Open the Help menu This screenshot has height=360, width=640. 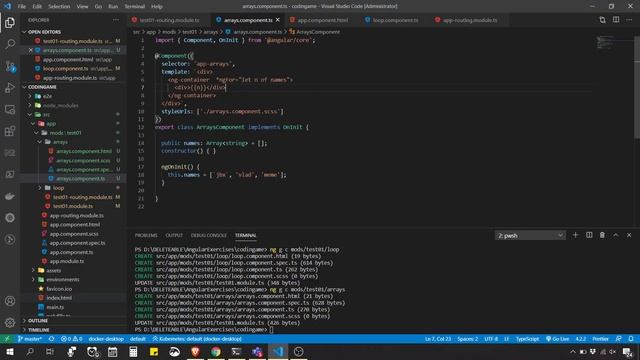pos(157,7)
